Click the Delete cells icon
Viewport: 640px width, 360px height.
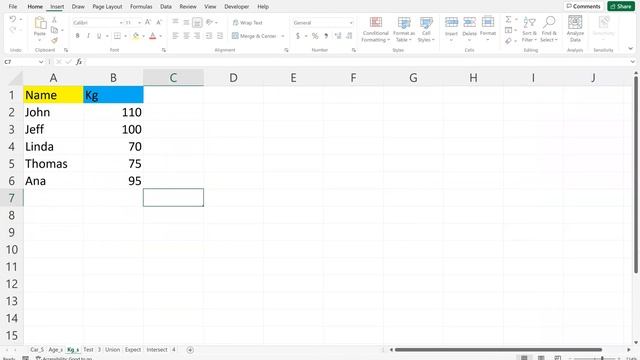click(x=469, y=22)
